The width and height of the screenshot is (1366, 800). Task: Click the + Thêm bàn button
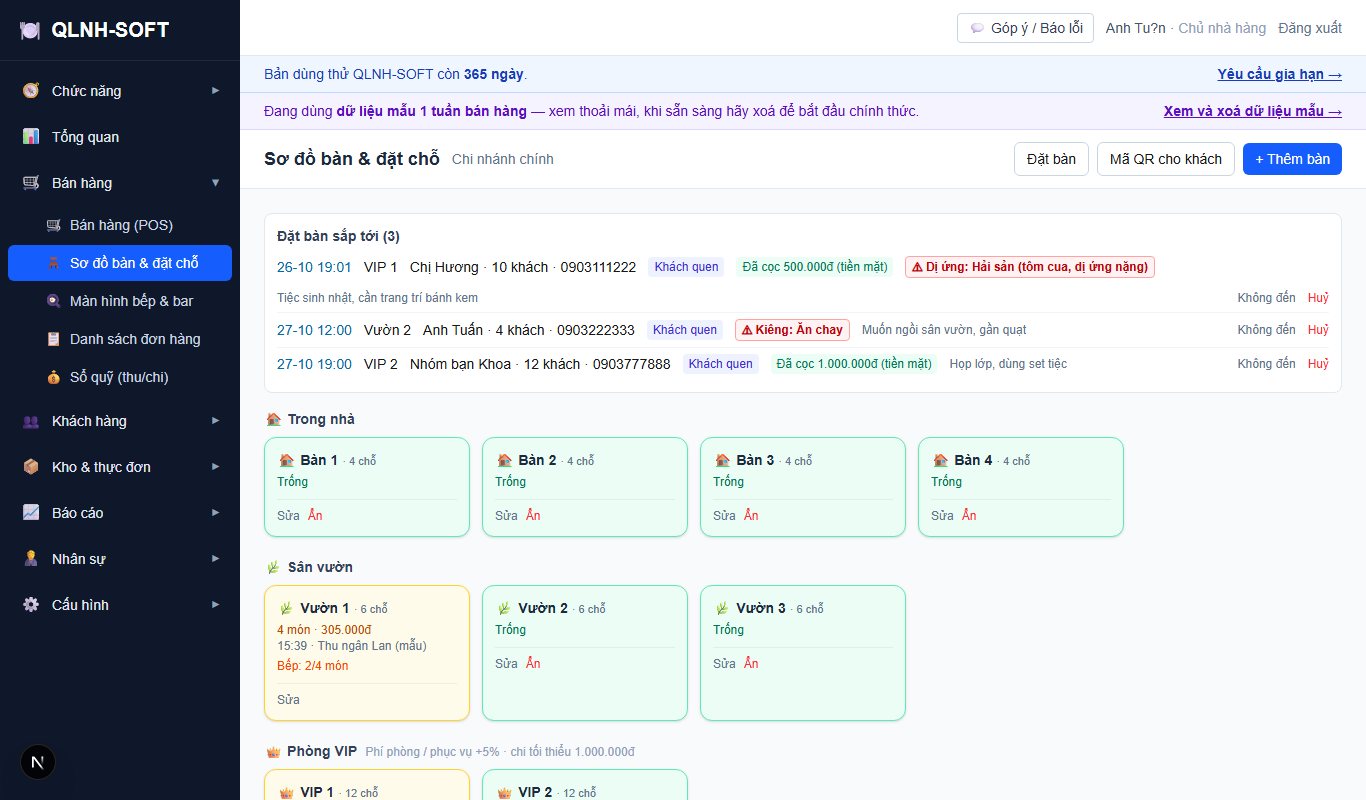click(1292, 159)
